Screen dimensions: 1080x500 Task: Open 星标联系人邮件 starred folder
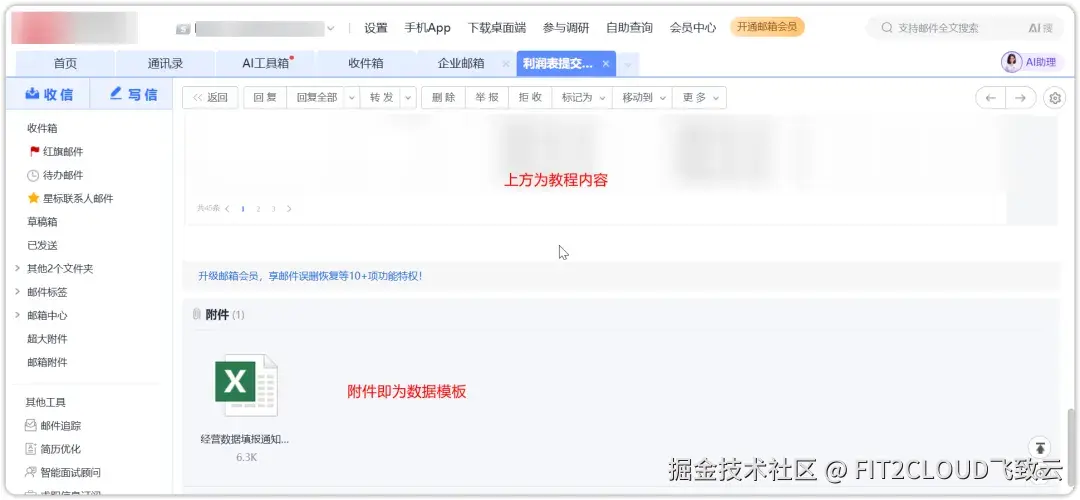(70, 198)
